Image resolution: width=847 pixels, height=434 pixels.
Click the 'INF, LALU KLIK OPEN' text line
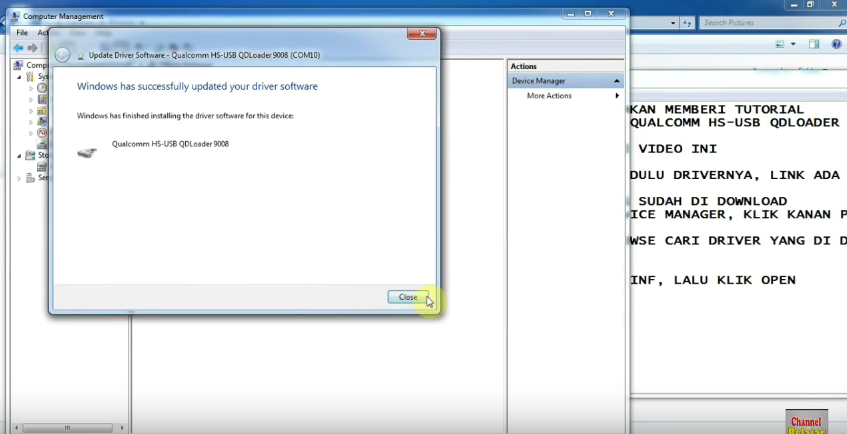click(712, 280)
